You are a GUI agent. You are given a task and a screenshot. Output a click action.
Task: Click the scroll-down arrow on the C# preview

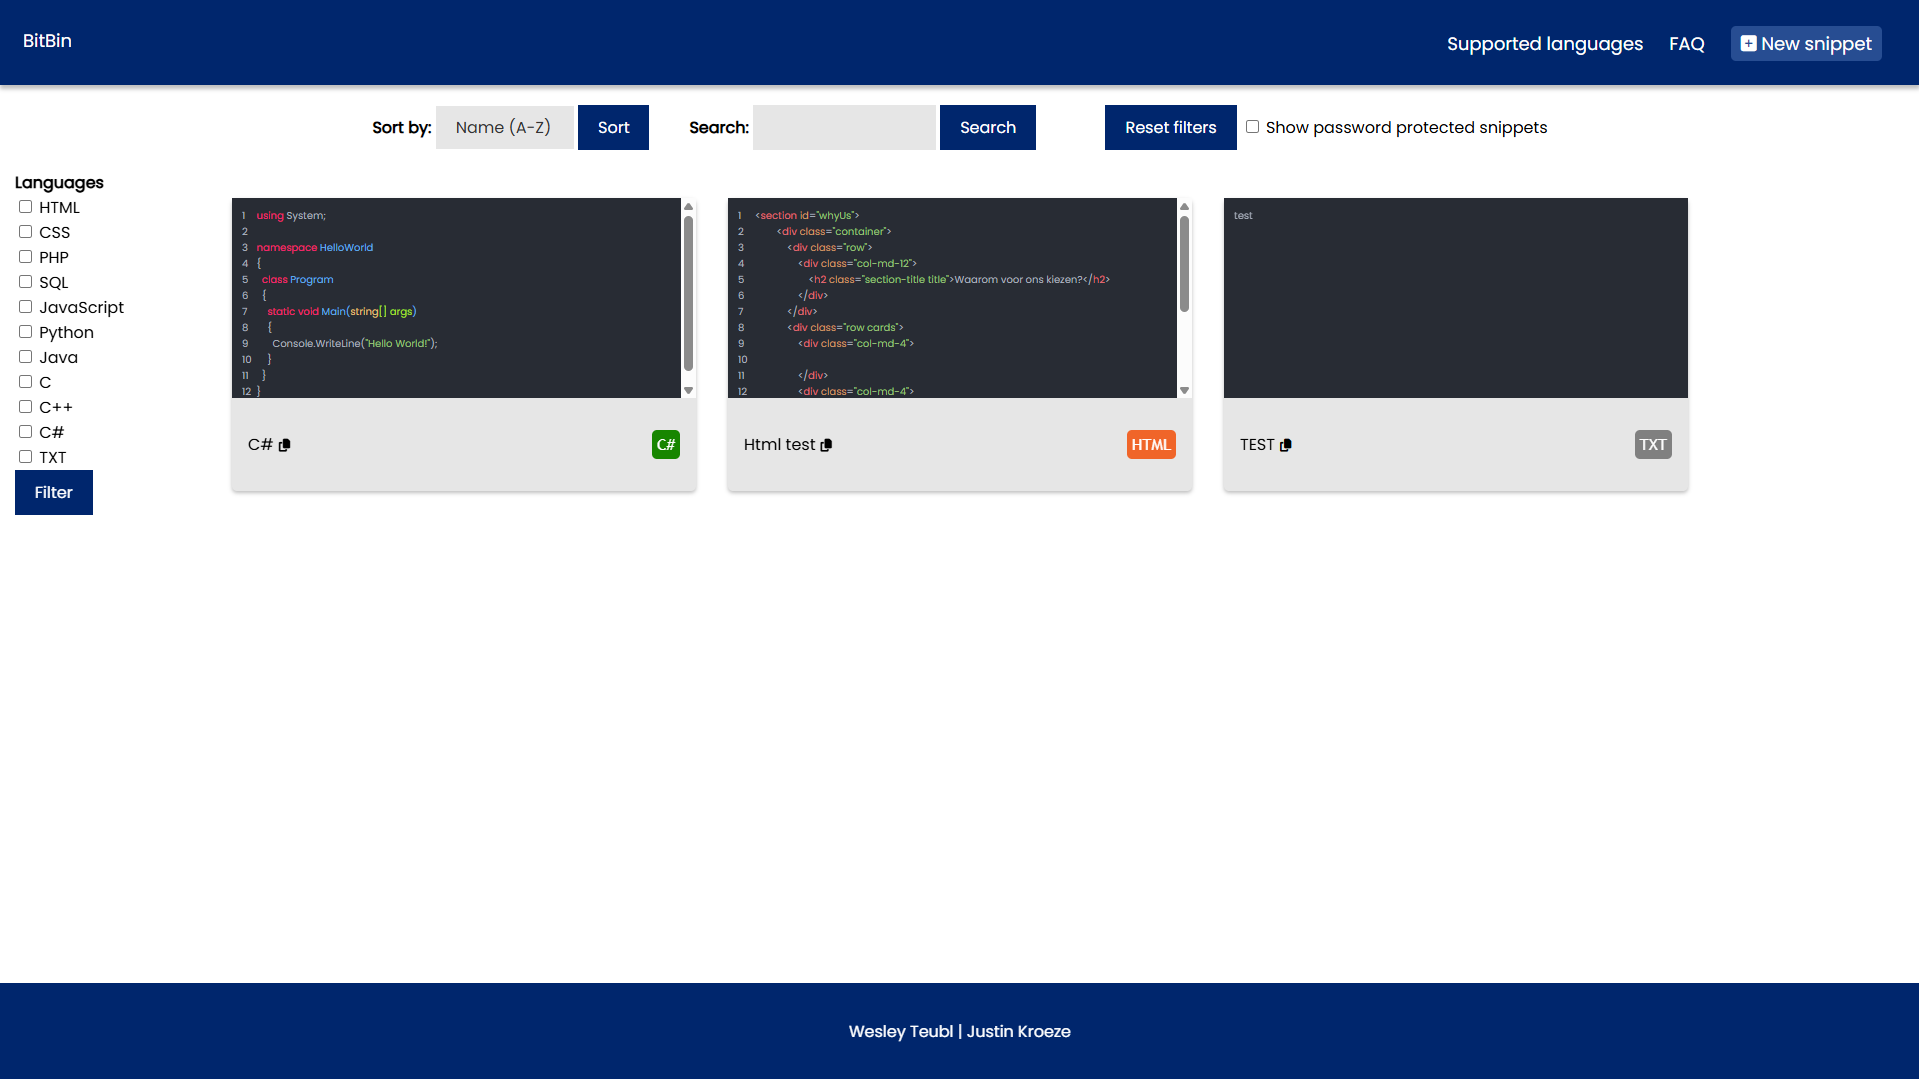pos(689,390)
